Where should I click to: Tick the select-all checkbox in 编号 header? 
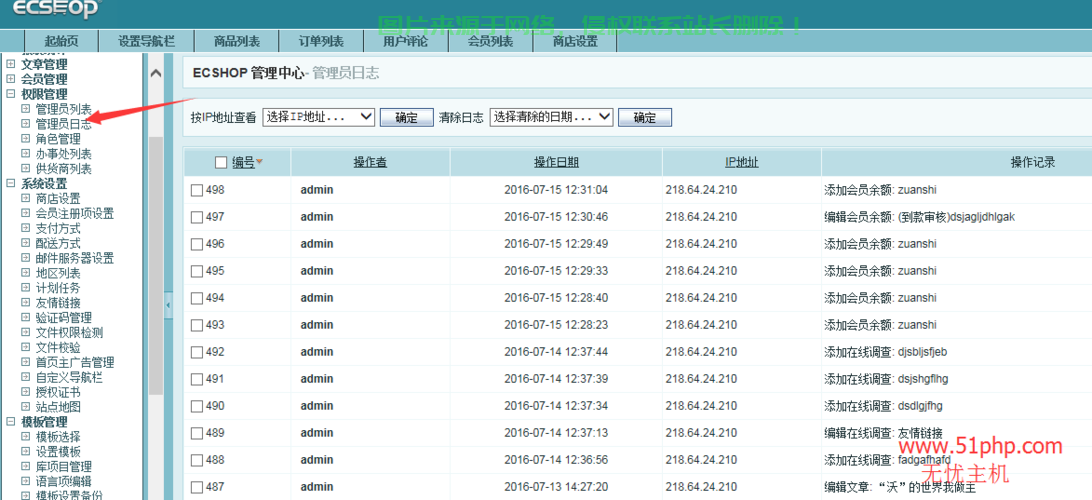[221, 163]
